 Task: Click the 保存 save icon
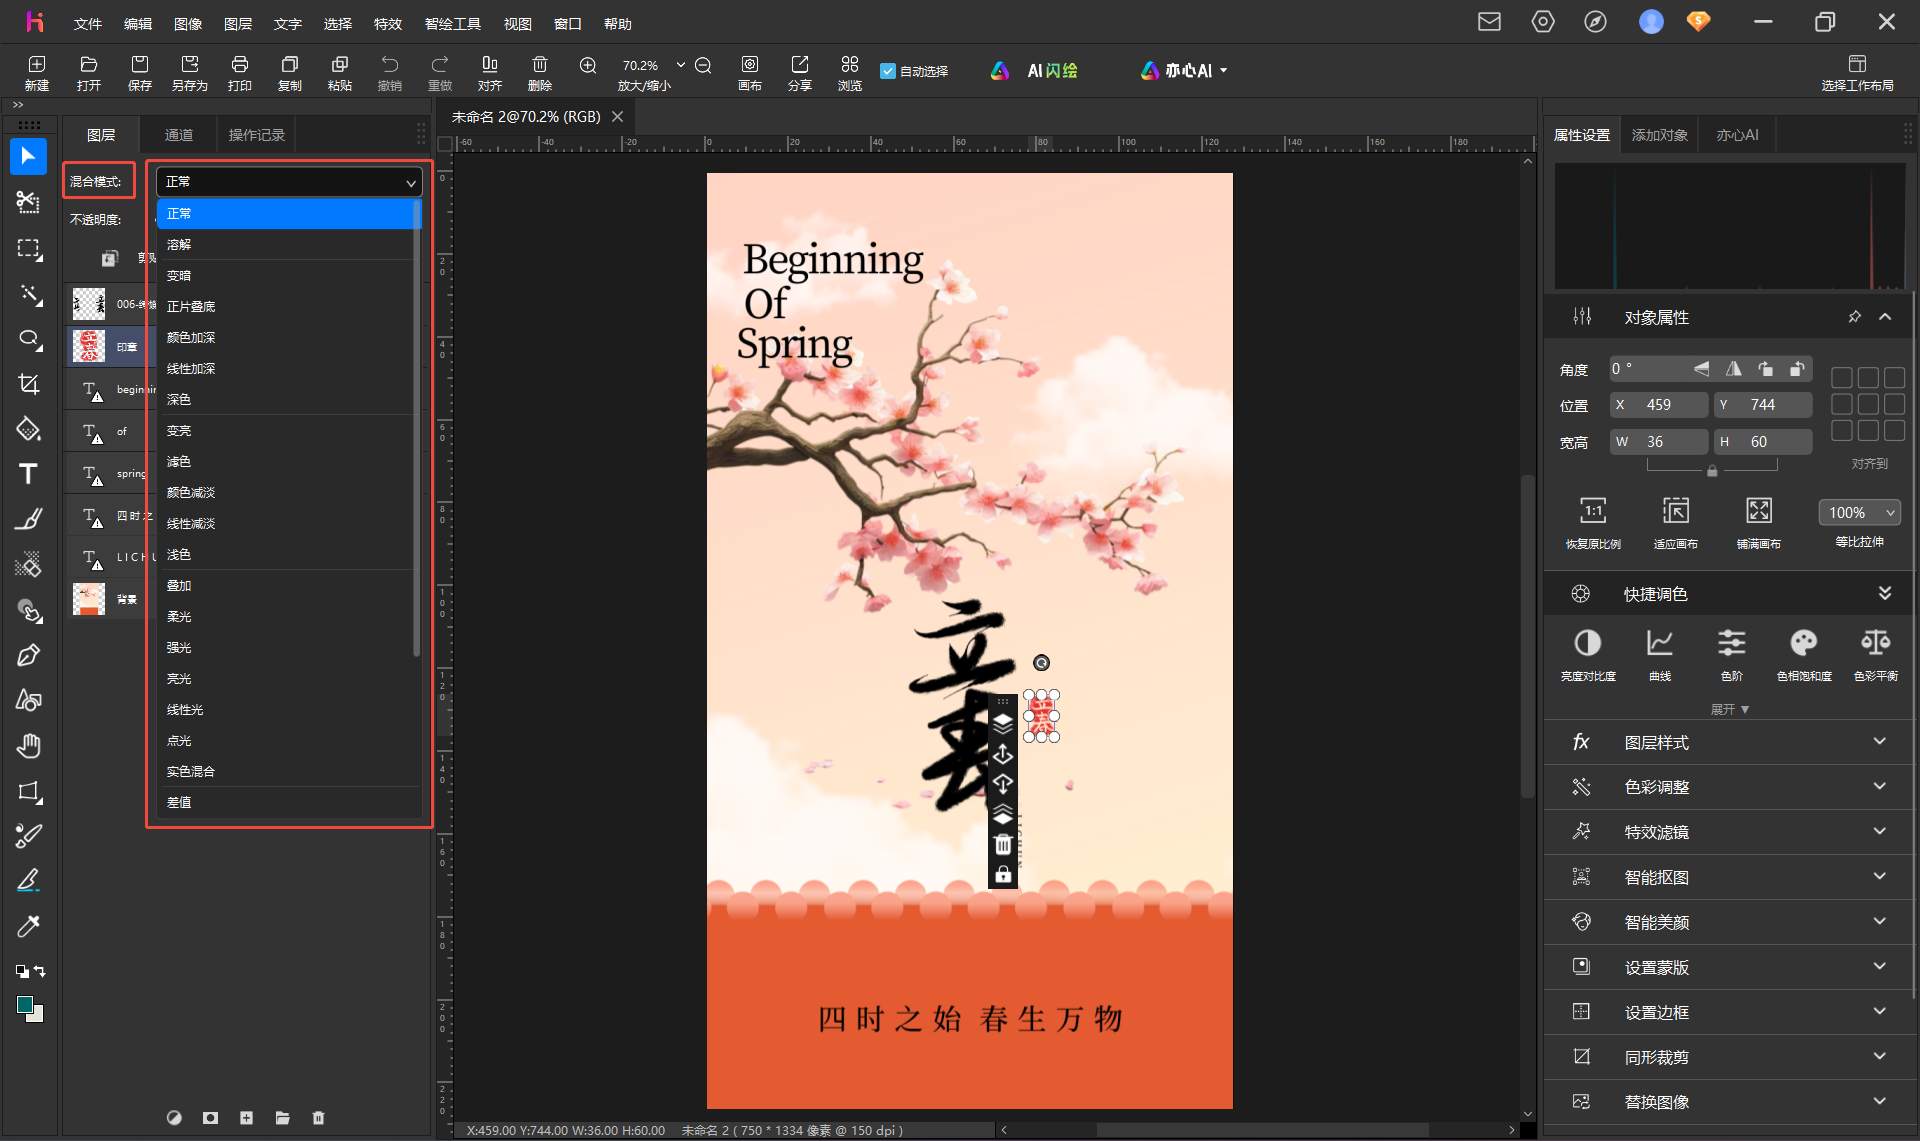click(x=140, y=72)
